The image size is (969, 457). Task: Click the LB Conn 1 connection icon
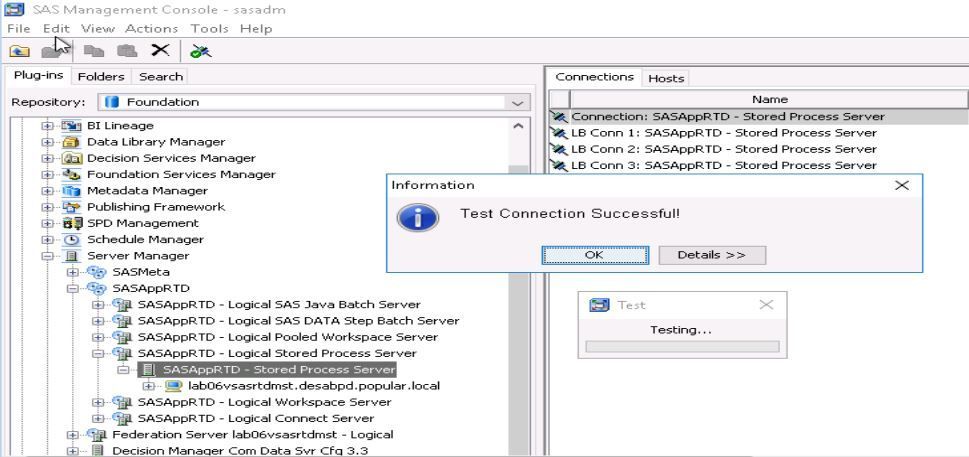pyautogui.click(x=559, y=133)
